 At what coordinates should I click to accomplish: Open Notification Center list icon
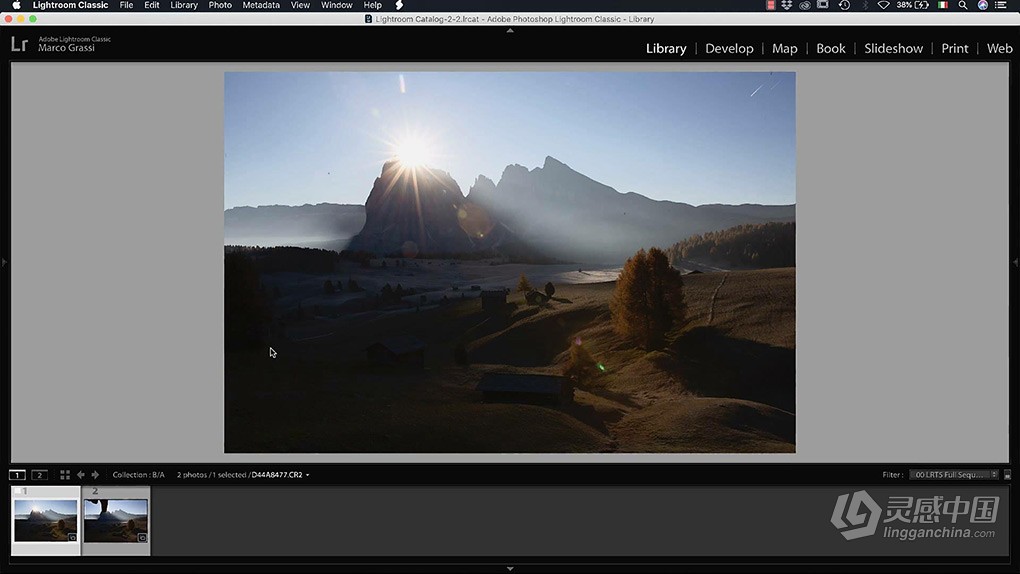coord(1002,5)
